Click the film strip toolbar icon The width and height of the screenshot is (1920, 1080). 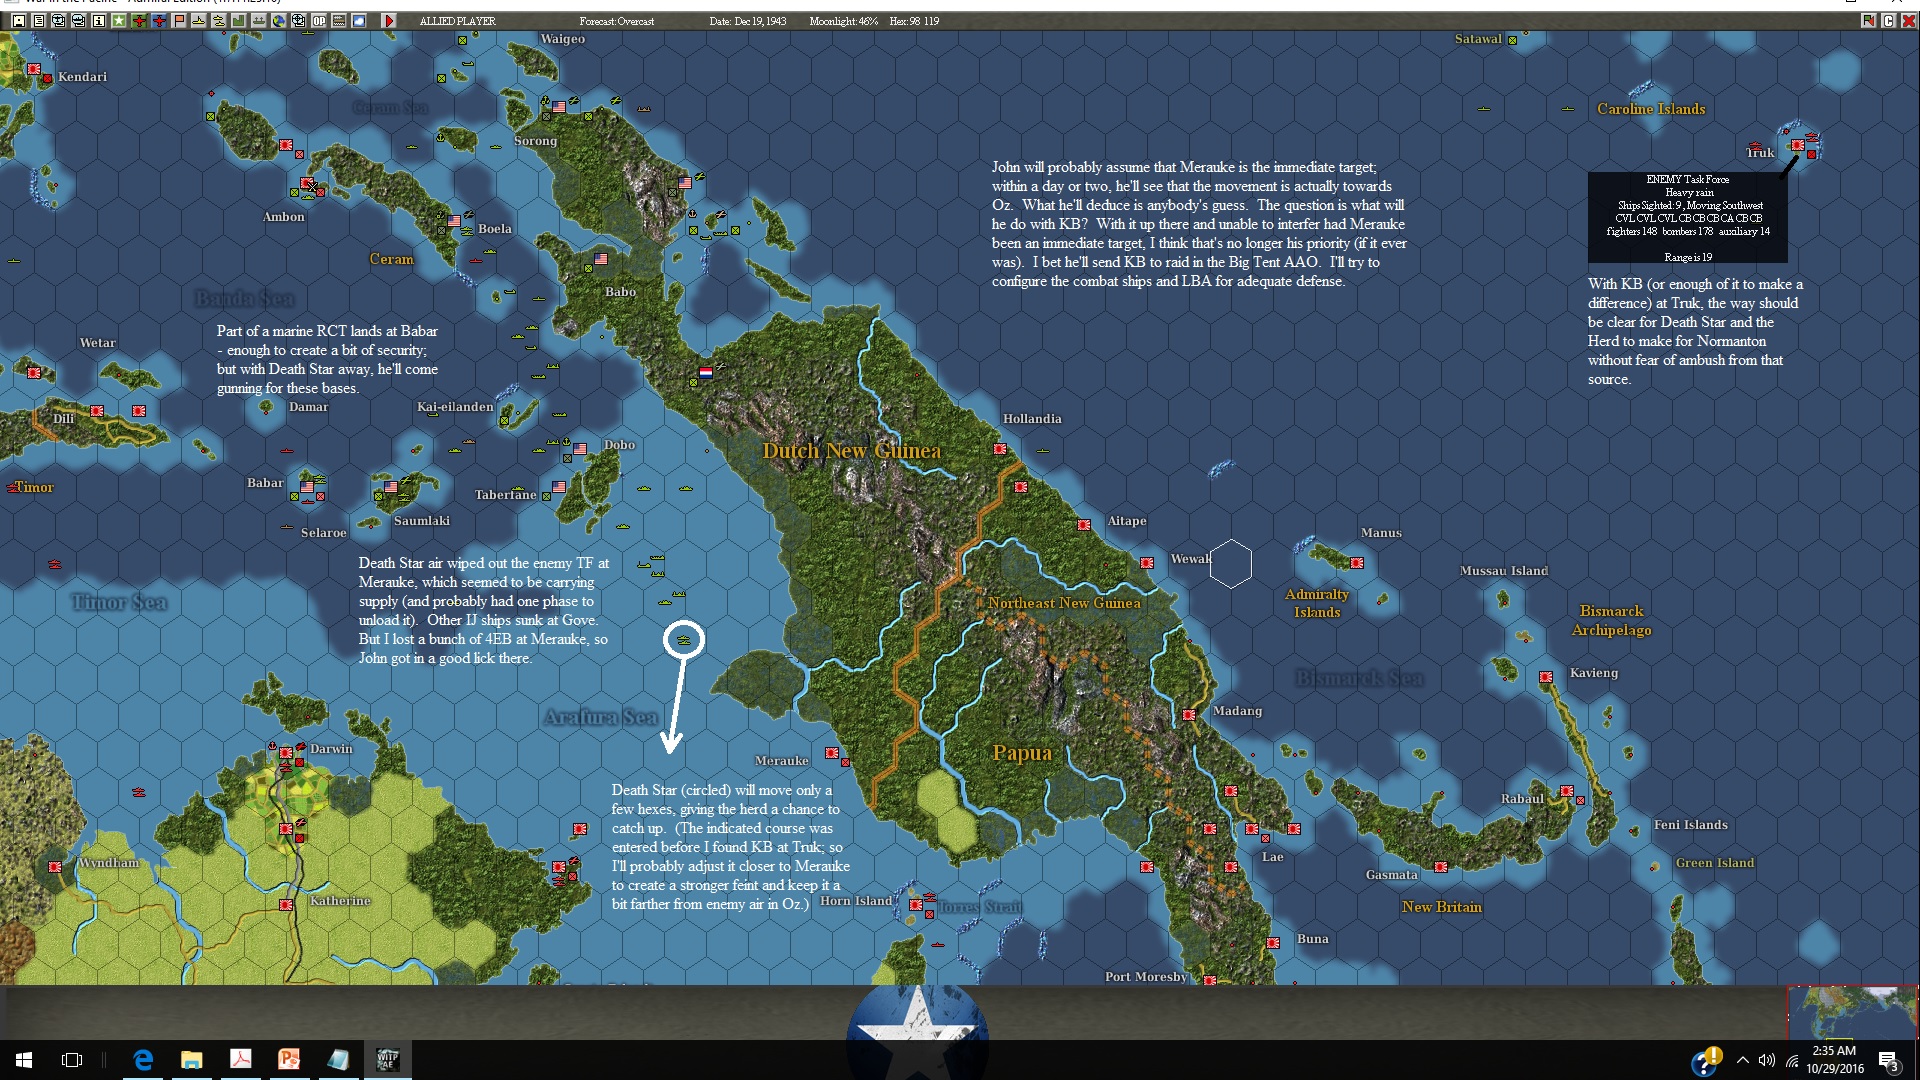[x=339, y=20]
